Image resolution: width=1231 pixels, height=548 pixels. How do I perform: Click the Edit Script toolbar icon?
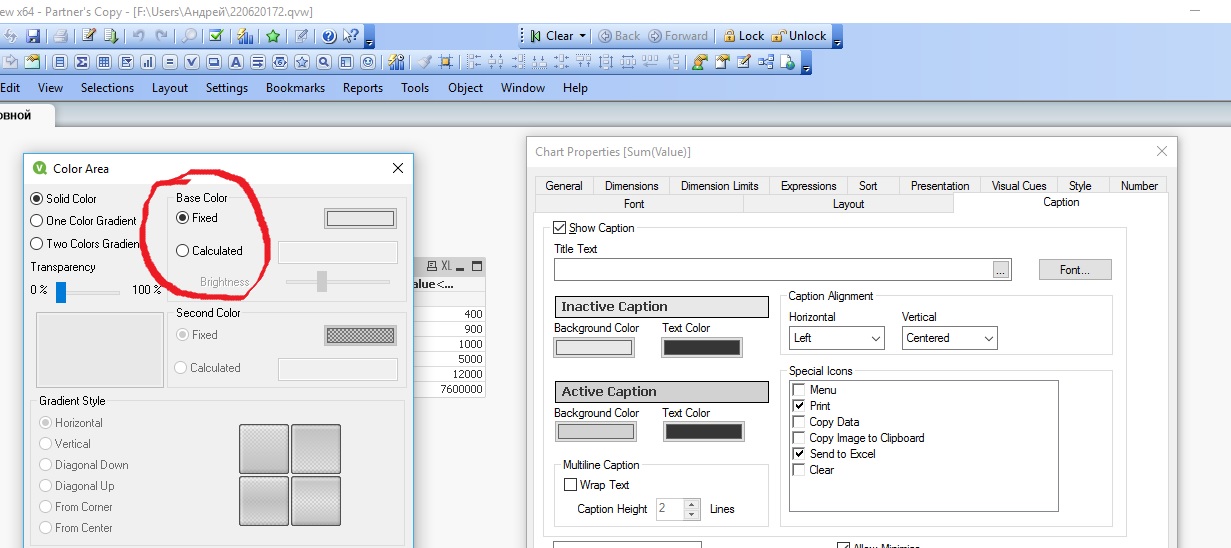[89, 37]
